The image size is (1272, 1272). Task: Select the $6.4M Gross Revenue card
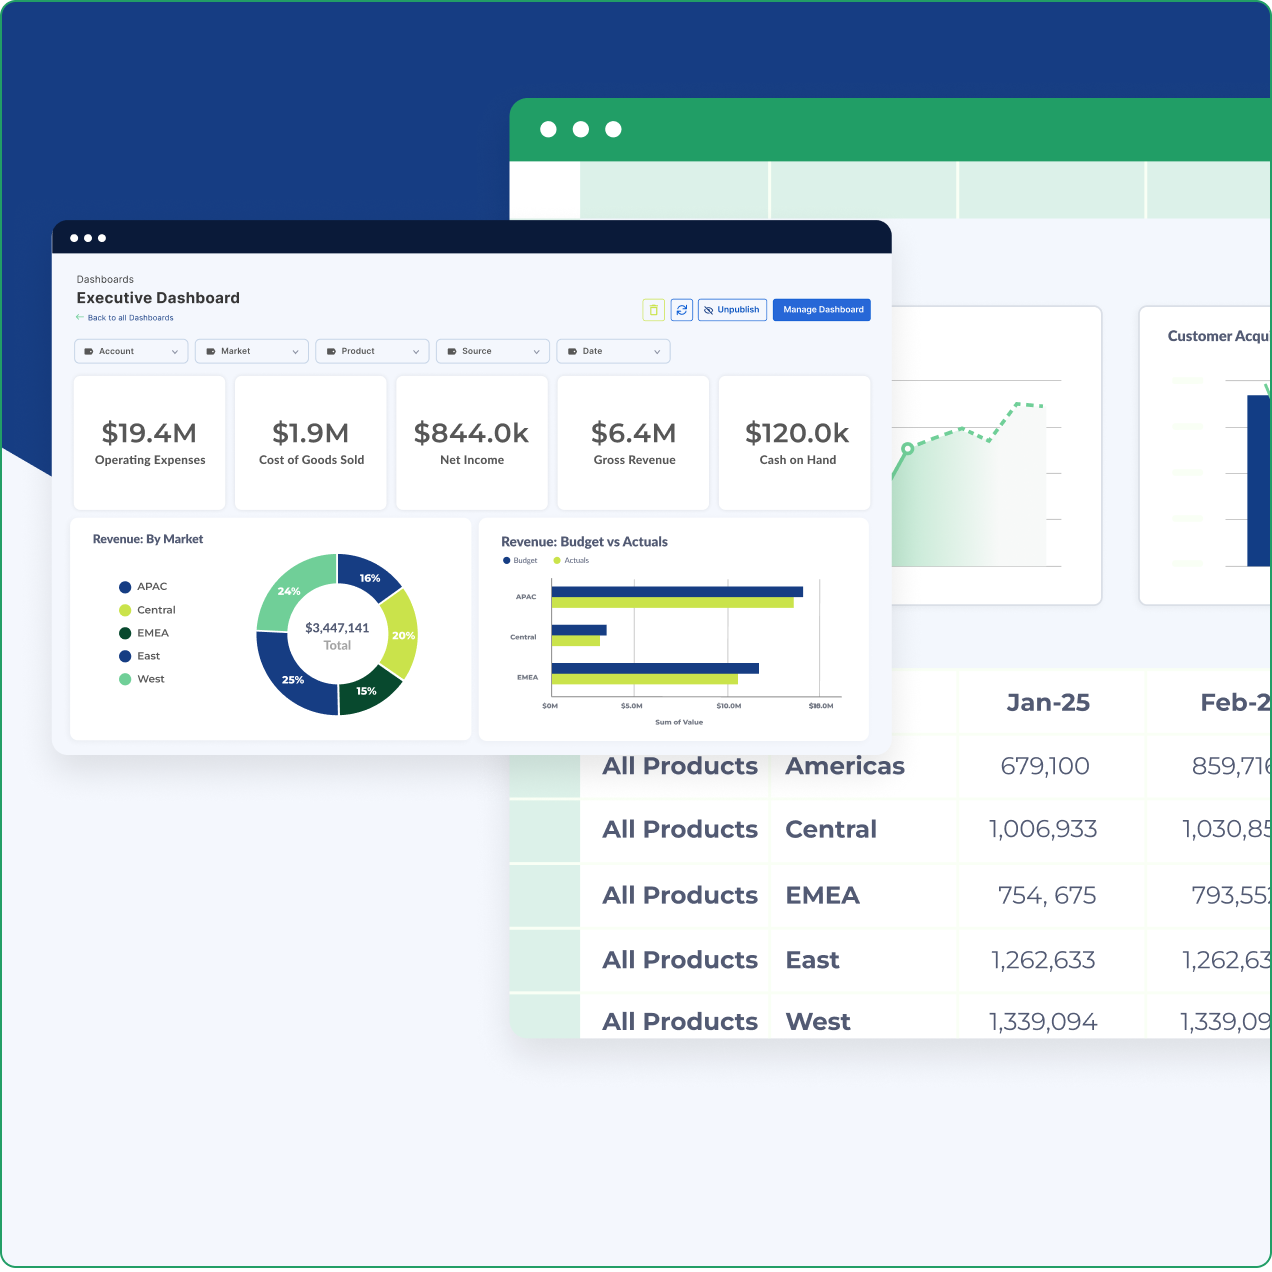pyautogui.click(x=634, y=443)
